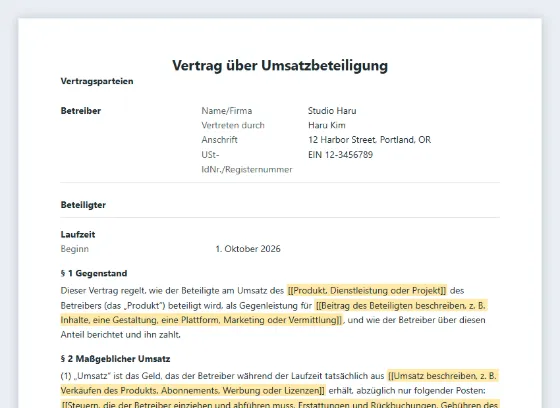This screenshot has height=408, width=560.
Task: Fill the "[[Beitrag des Beteiligten beschreiben..." placeholder
Action: [x=274, y=313]
